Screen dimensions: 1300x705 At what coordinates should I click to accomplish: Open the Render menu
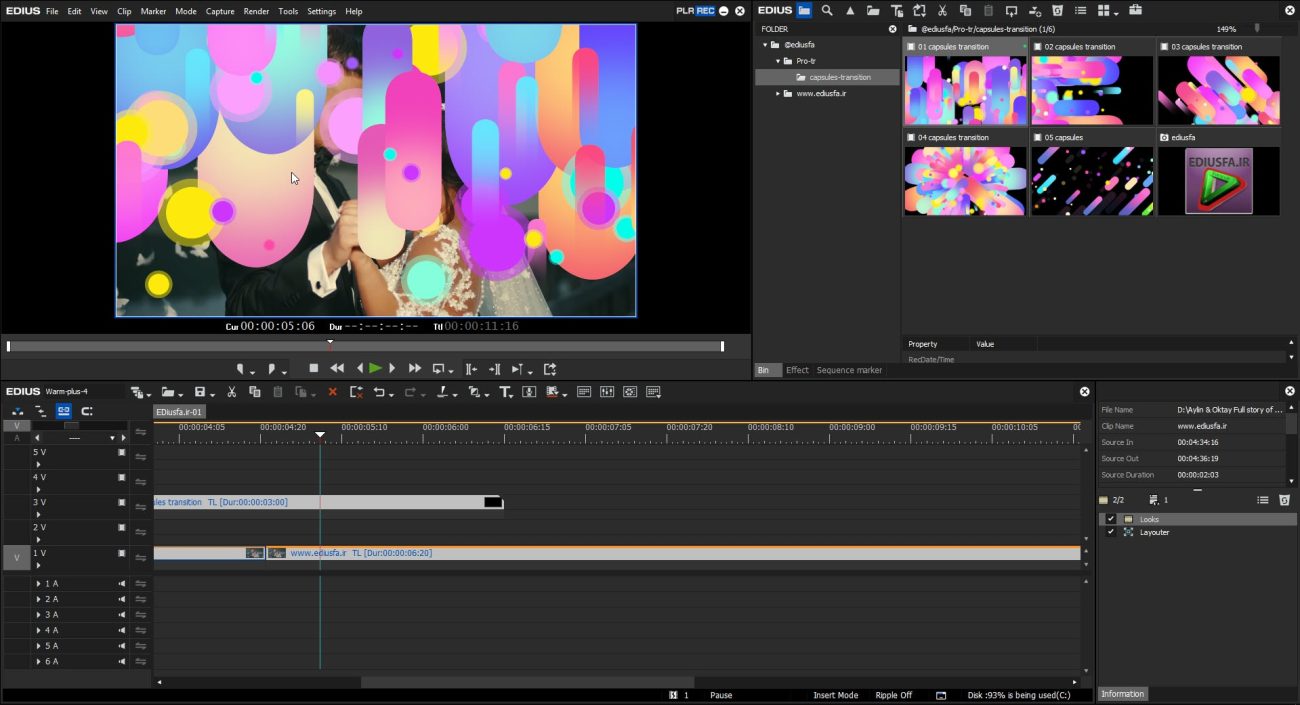[x=256, y=11]
